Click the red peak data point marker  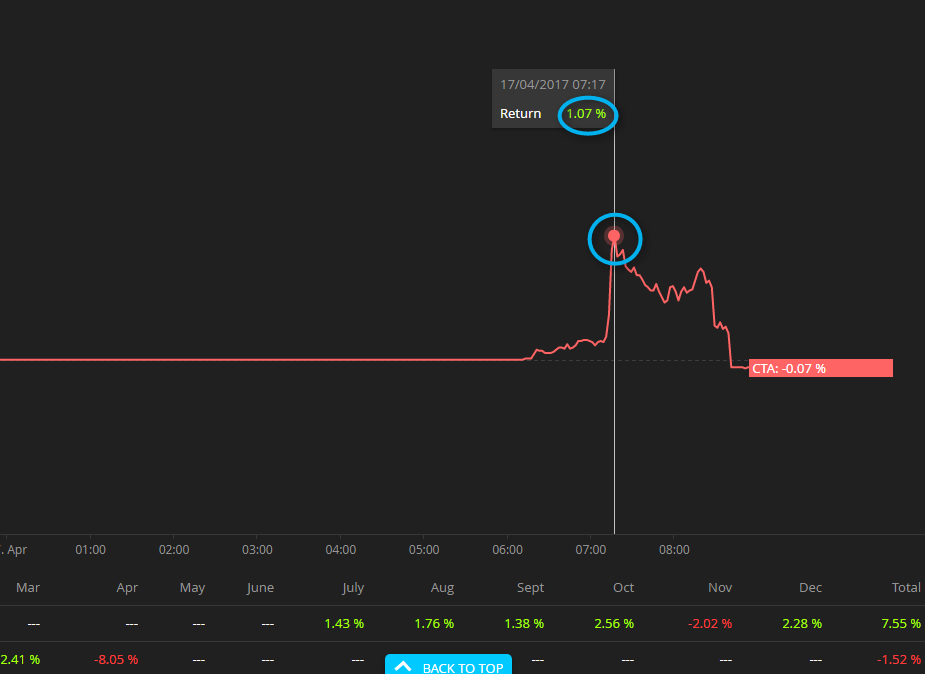pos(614,237)
